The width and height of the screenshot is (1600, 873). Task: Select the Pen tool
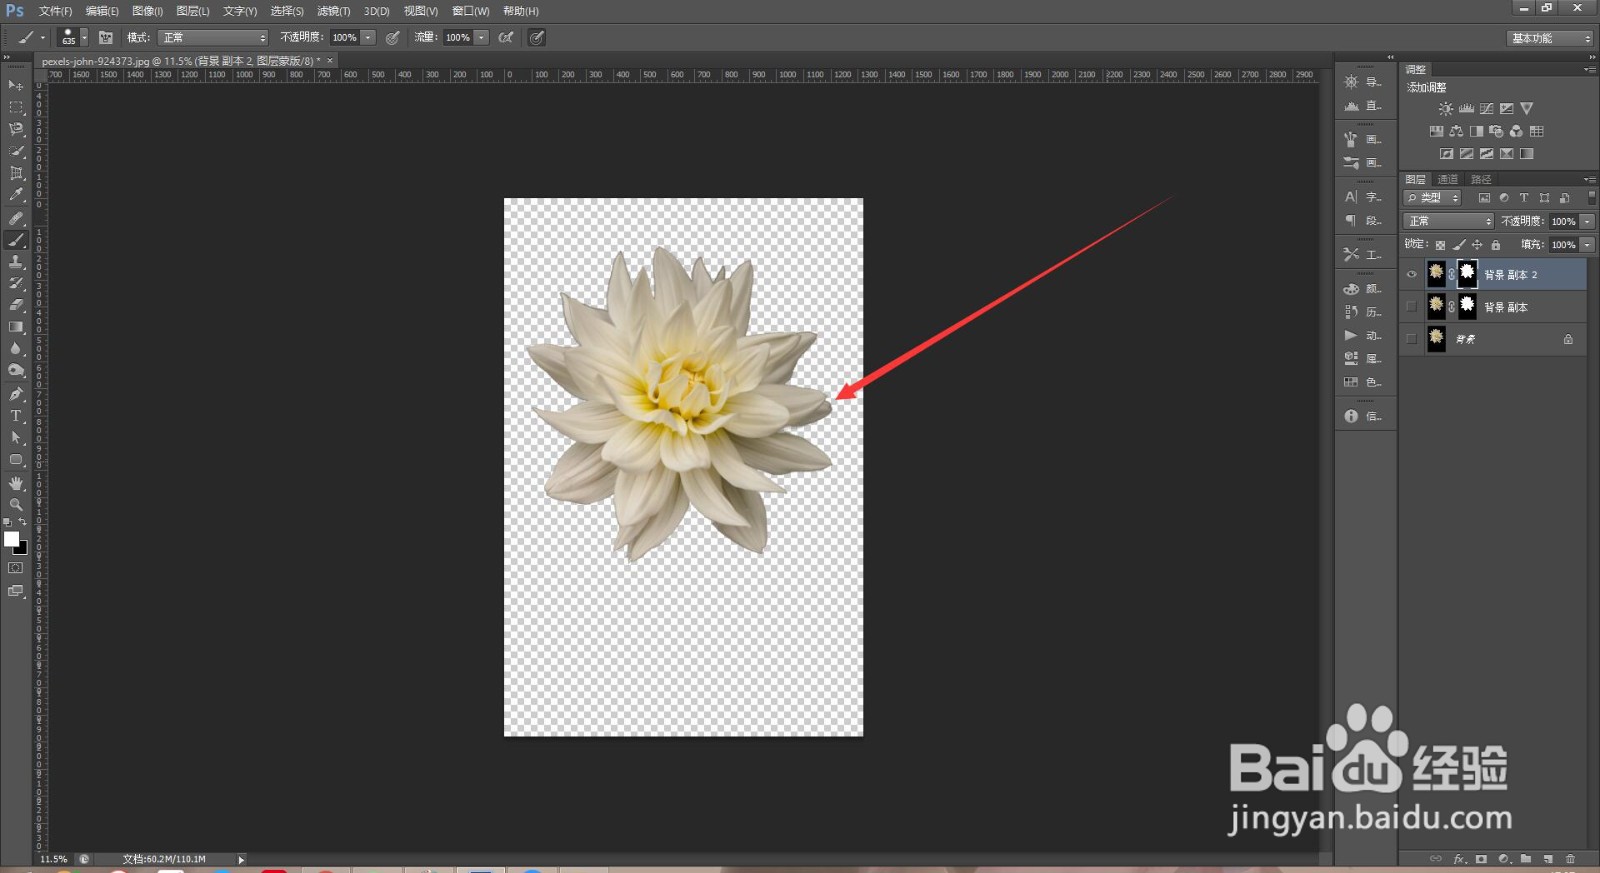tap(16, 394)
